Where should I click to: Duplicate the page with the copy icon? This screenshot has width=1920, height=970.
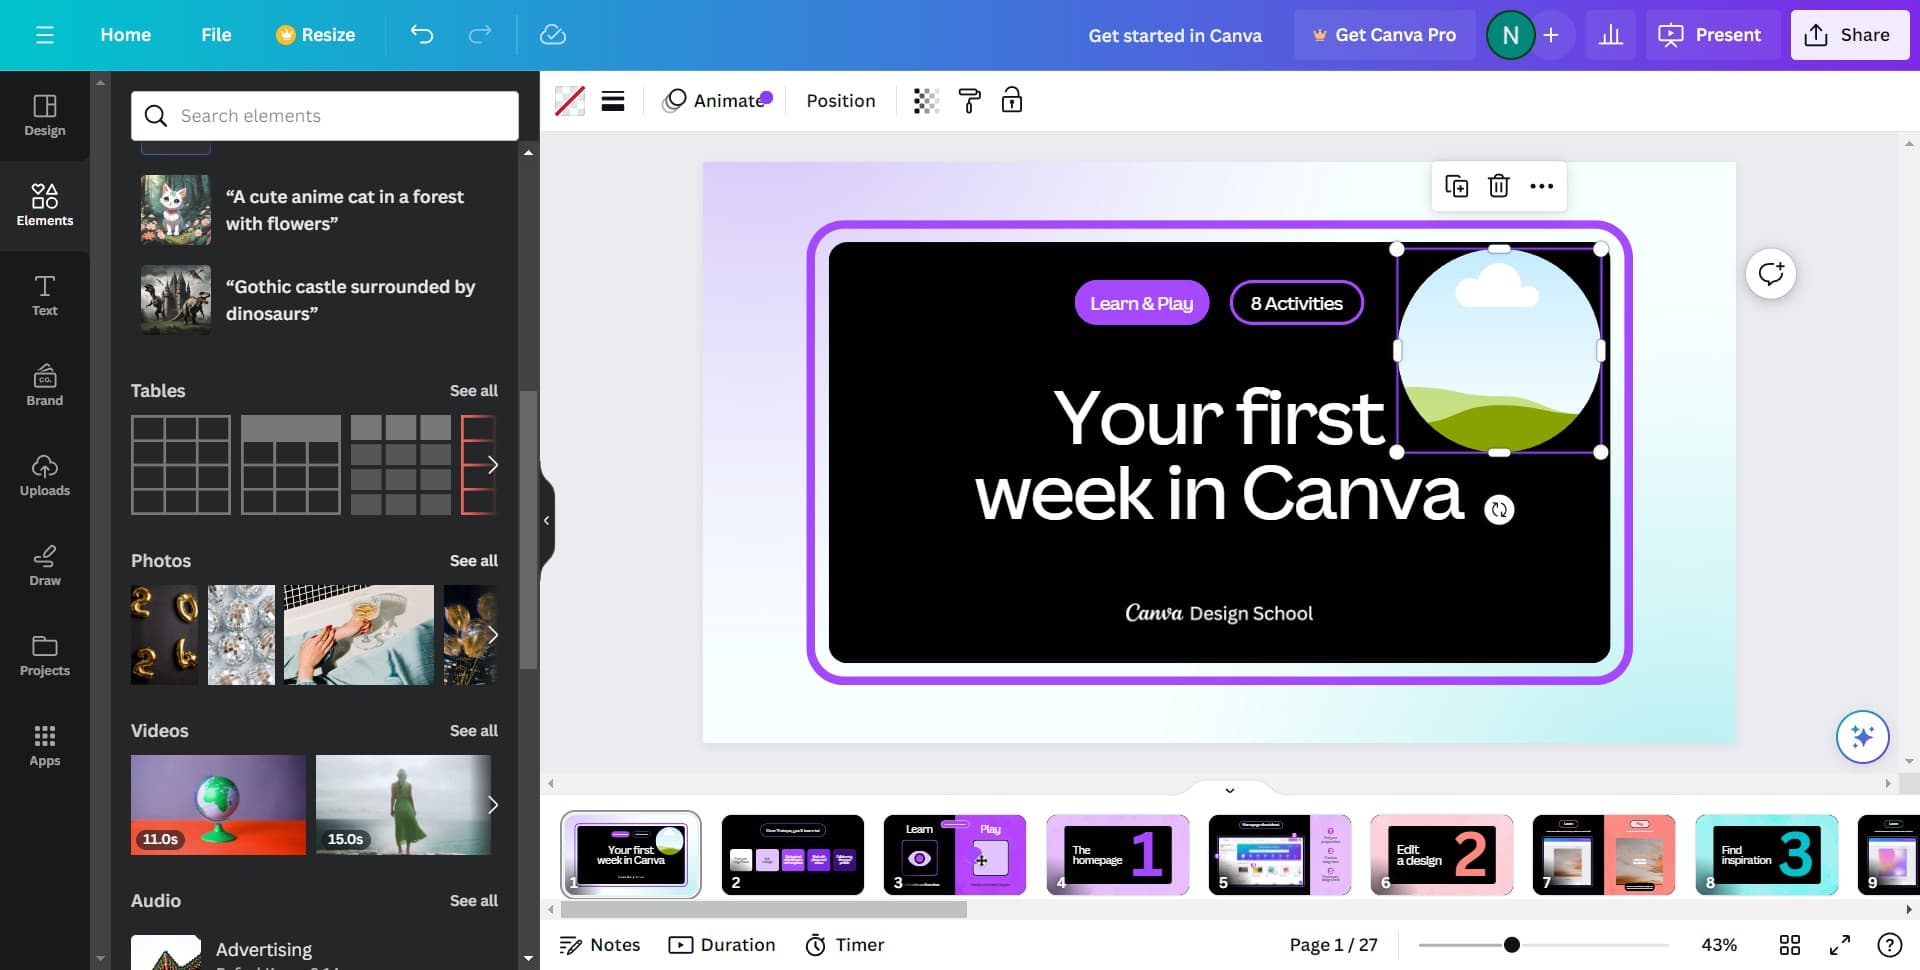coord(1456,186)
